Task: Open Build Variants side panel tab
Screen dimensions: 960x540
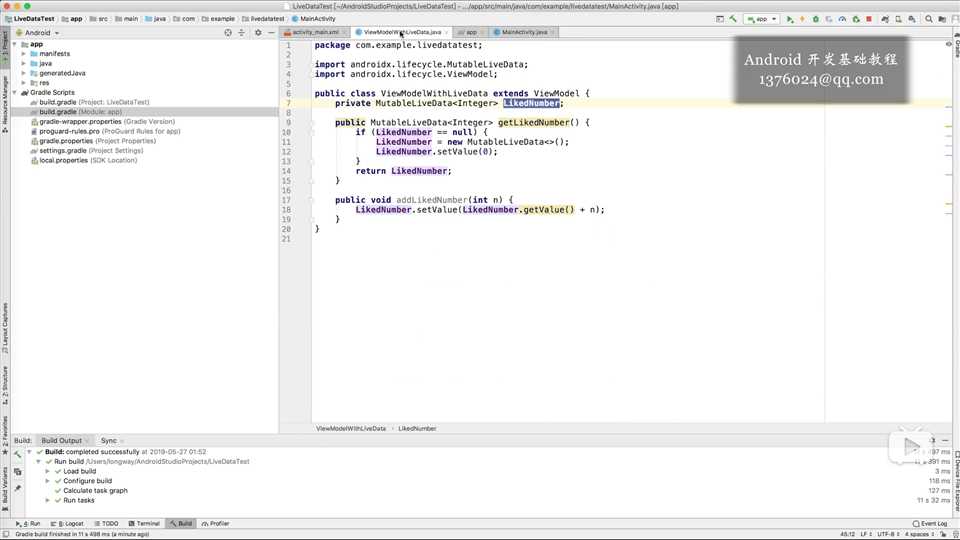Action: point(5,491)
